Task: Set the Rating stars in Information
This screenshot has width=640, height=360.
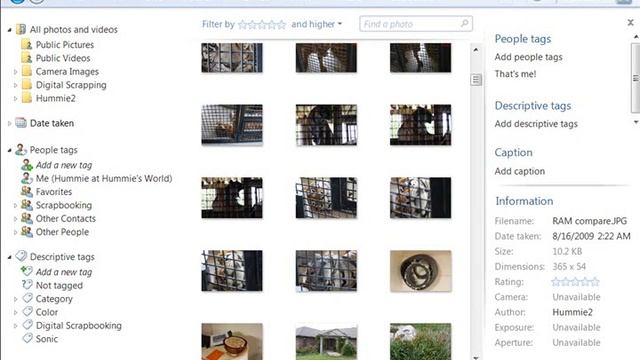Action: (x=575, y=282)
